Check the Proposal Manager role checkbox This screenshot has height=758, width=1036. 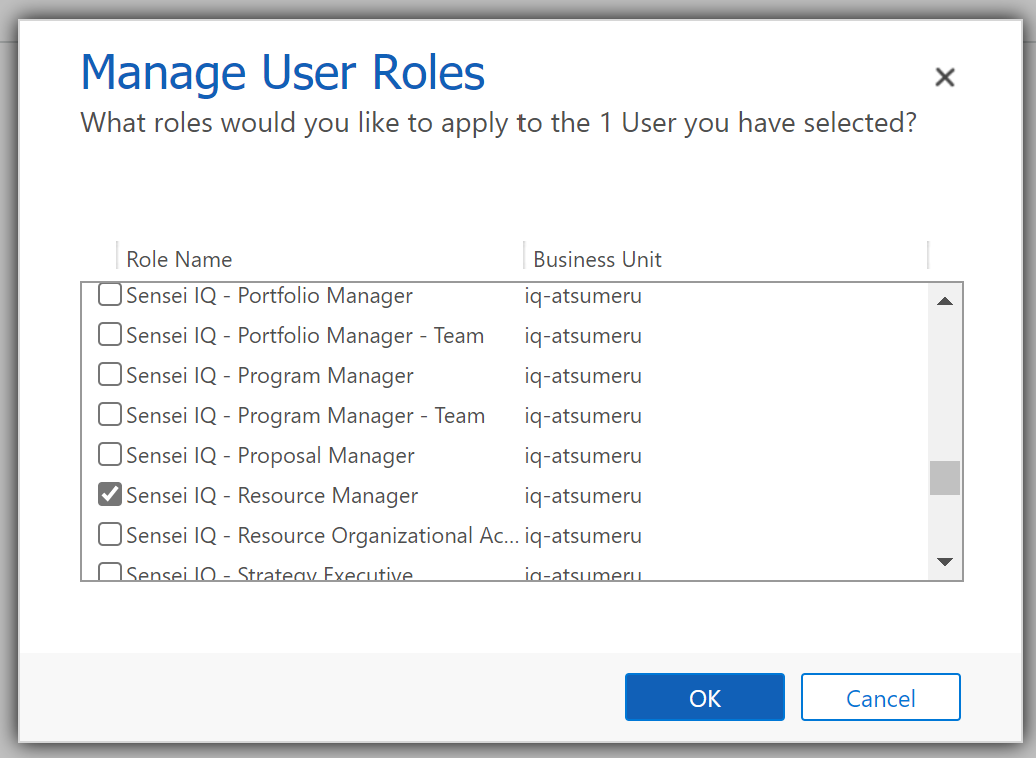pos(110,456)
